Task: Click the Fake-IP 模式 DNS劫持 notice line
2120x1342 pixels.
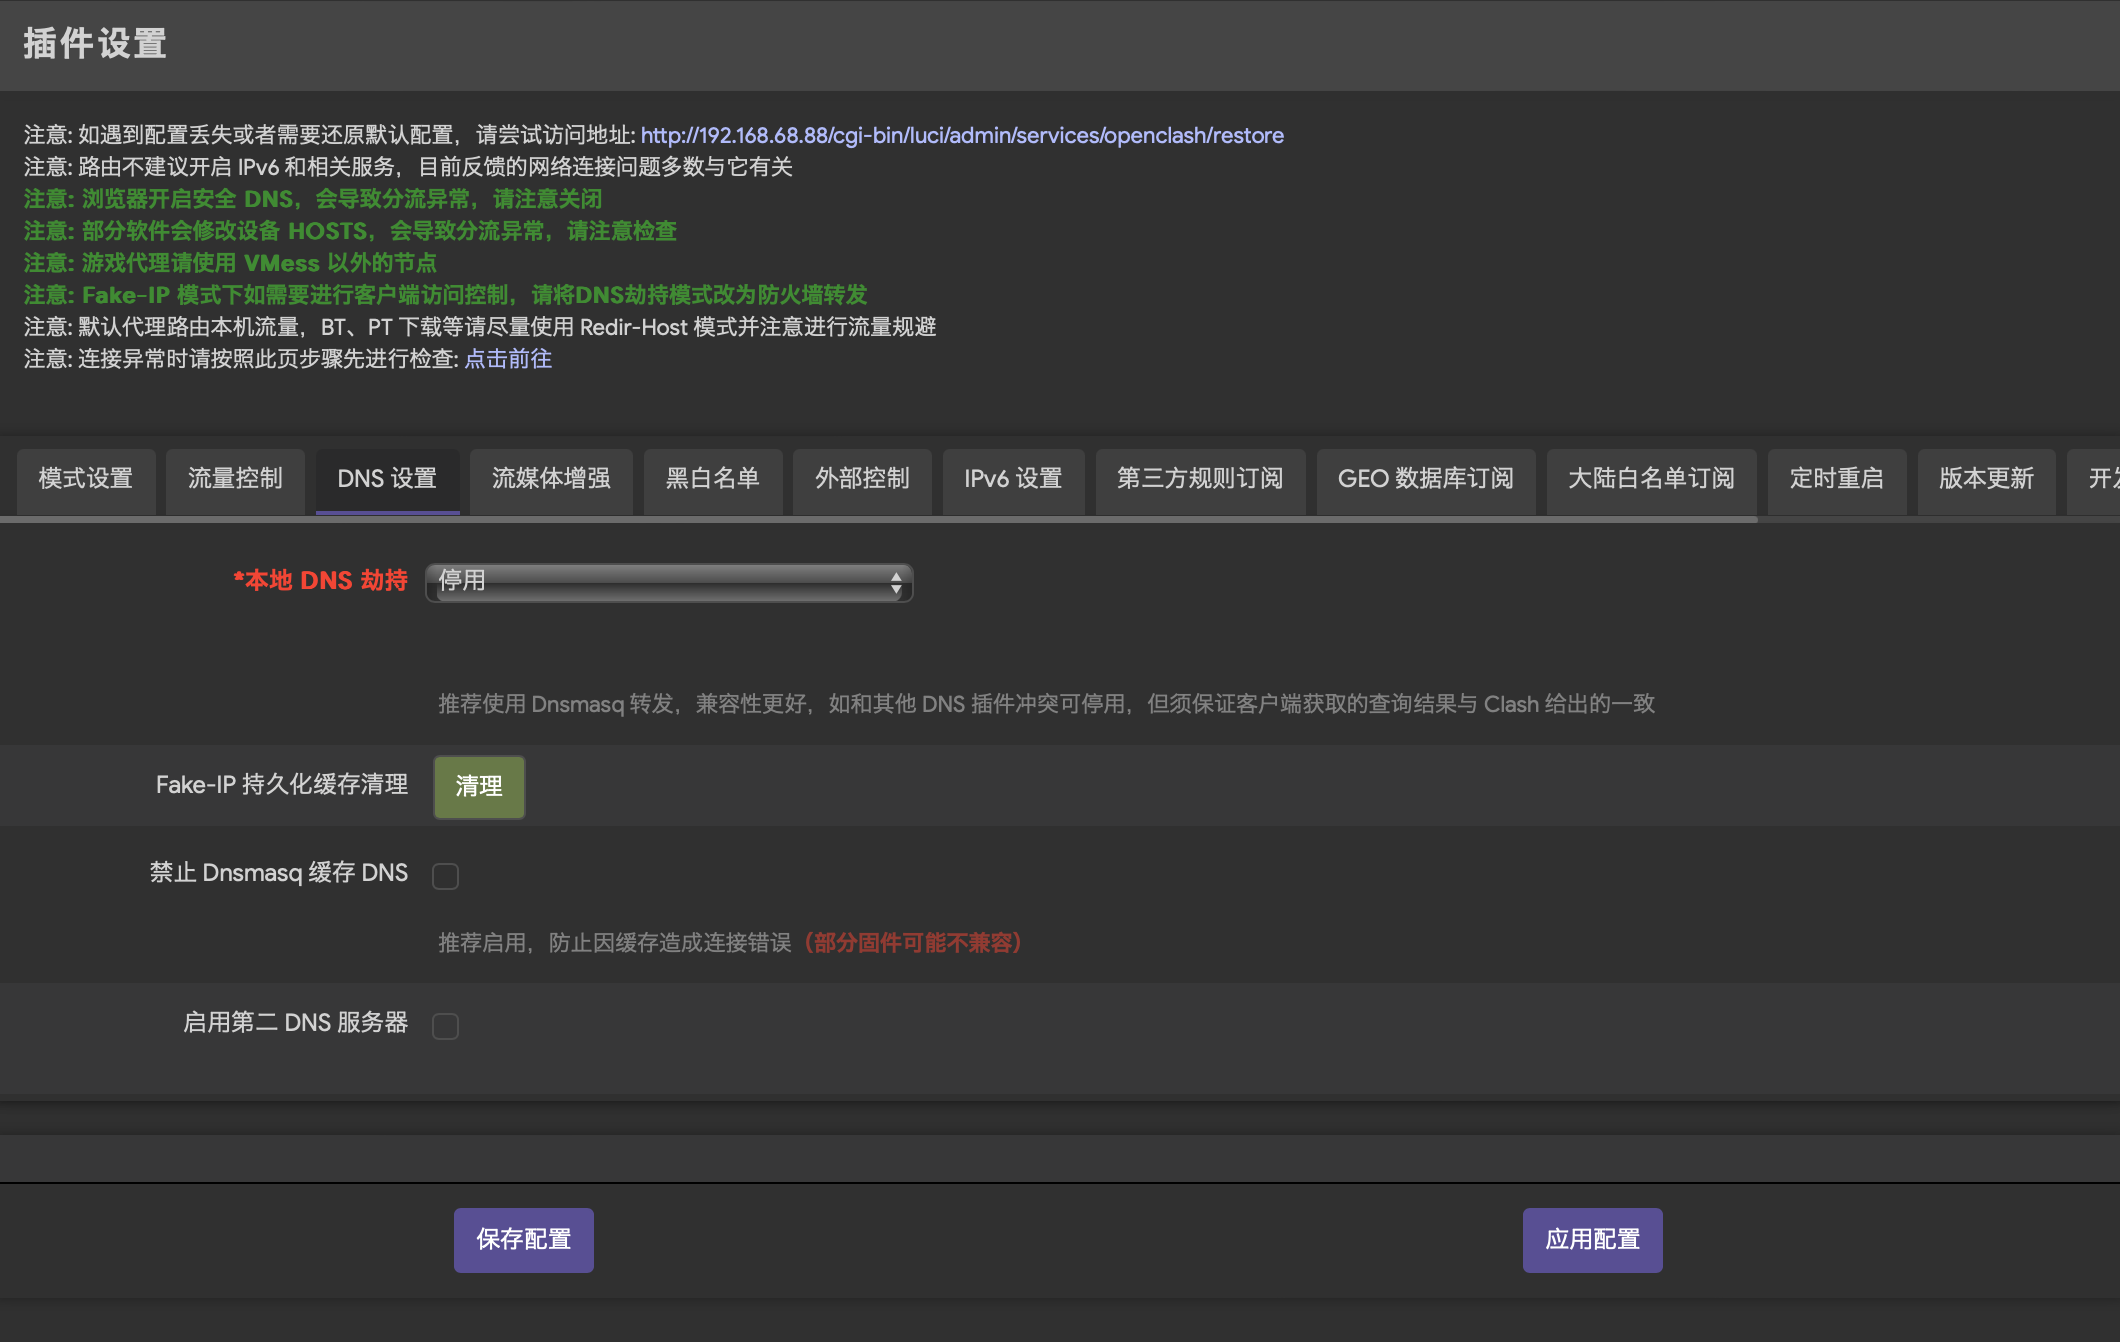Action: click(445, 295)
